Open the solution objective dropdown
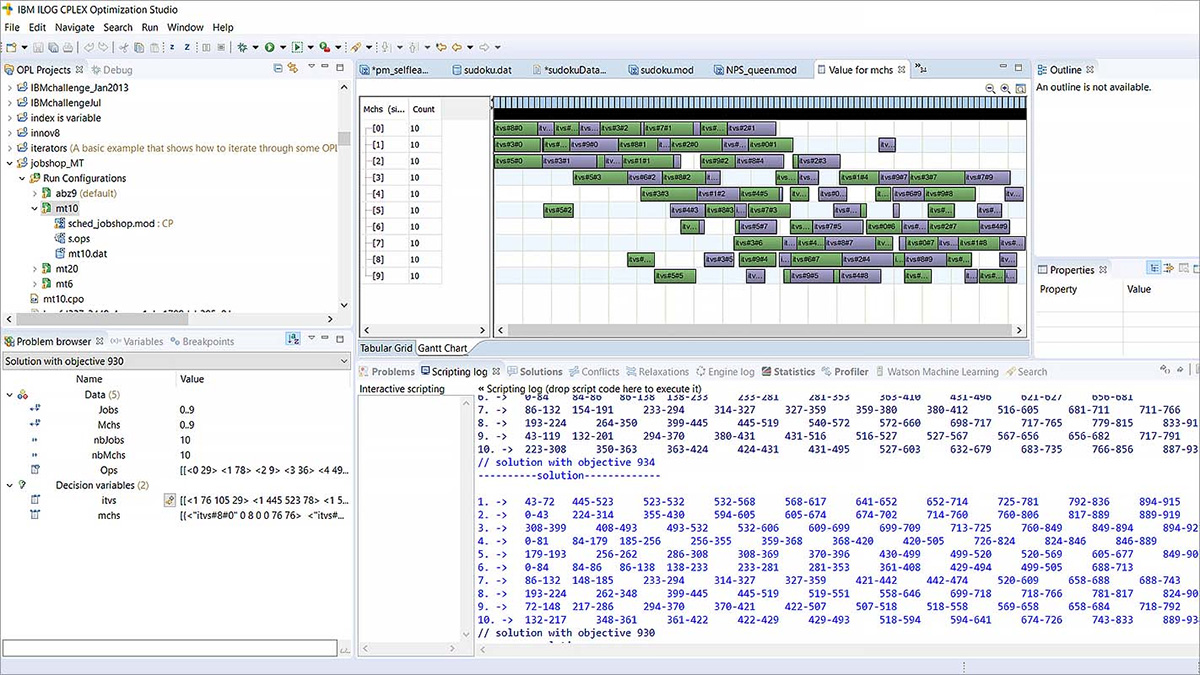Image resolution: width=1200 pixels, height=675 pixels. click(x=343, y=361)
